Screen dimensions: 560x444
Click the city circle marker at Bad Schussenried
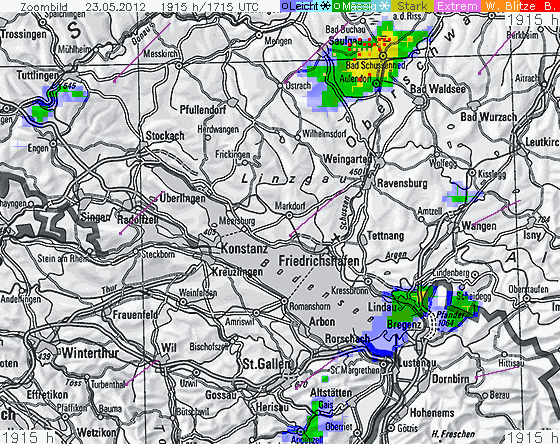tap(383, 56)
